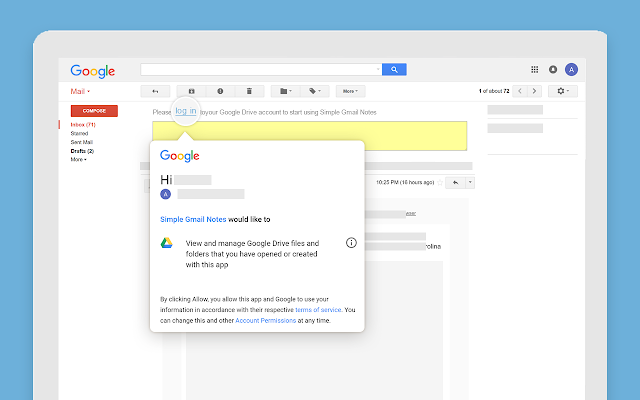Archive the open message
Image resolution: width=640 pixels, height=400 pixels.
point(191,91)
